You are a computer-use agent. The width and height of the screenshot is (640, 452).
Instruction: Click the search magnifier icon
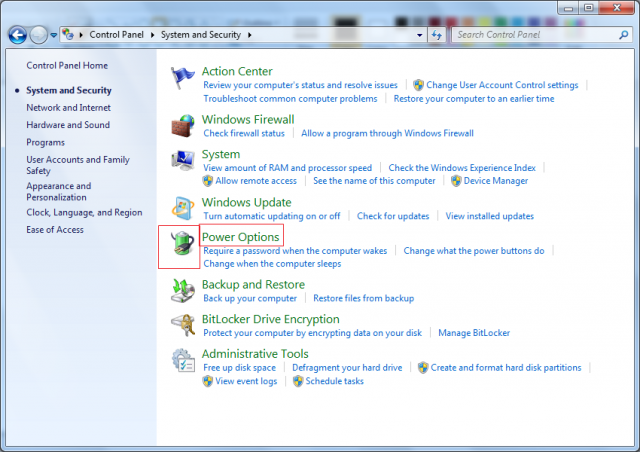(x=623, y=35)
